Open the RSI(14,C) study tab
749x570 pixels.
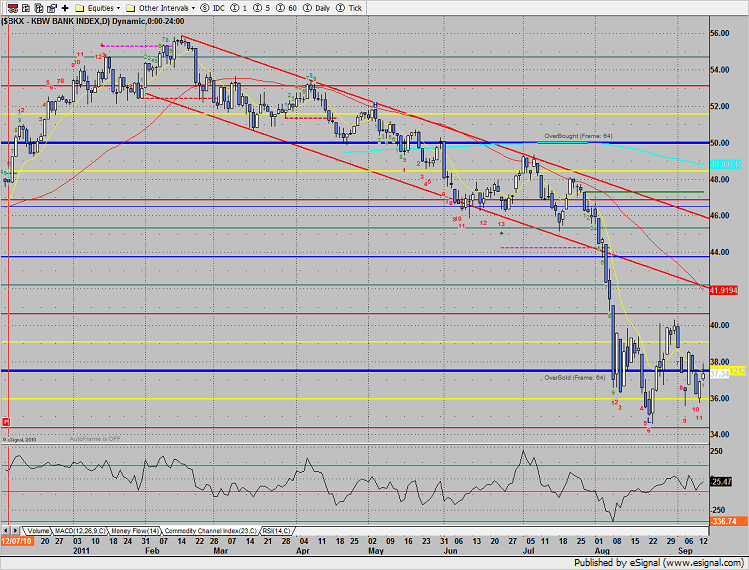tap(277, 531)
